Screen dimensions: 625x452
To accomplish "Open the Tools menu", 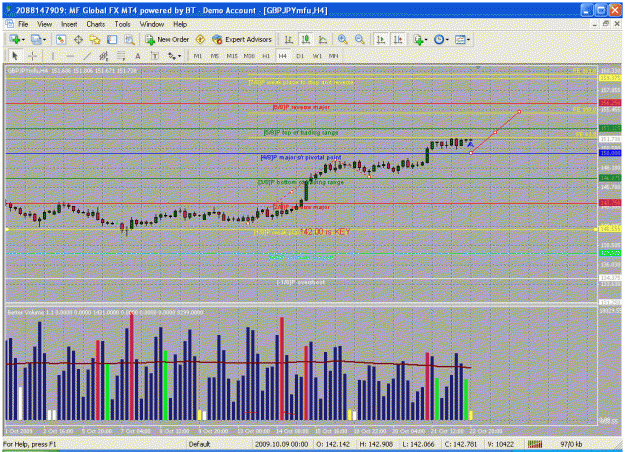I will click(x=122, y=24).
